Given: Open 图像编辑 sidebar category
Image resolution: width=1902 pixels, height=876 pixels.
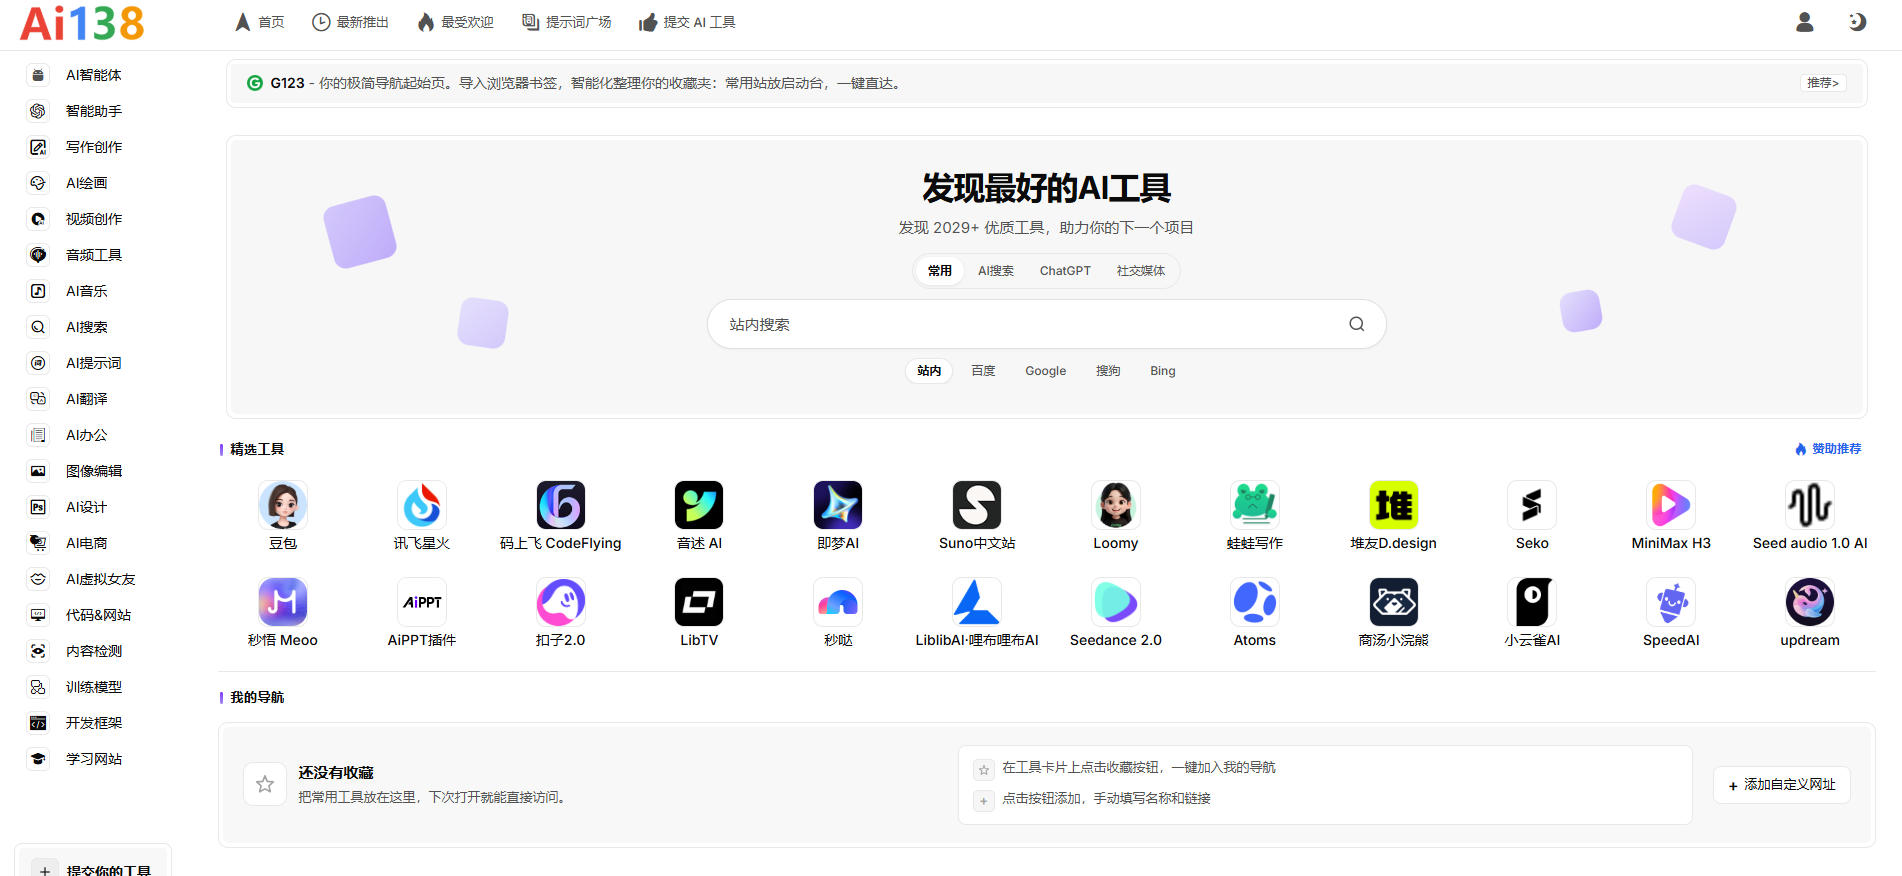Looking at the screenshot, I should click(93, 471).
